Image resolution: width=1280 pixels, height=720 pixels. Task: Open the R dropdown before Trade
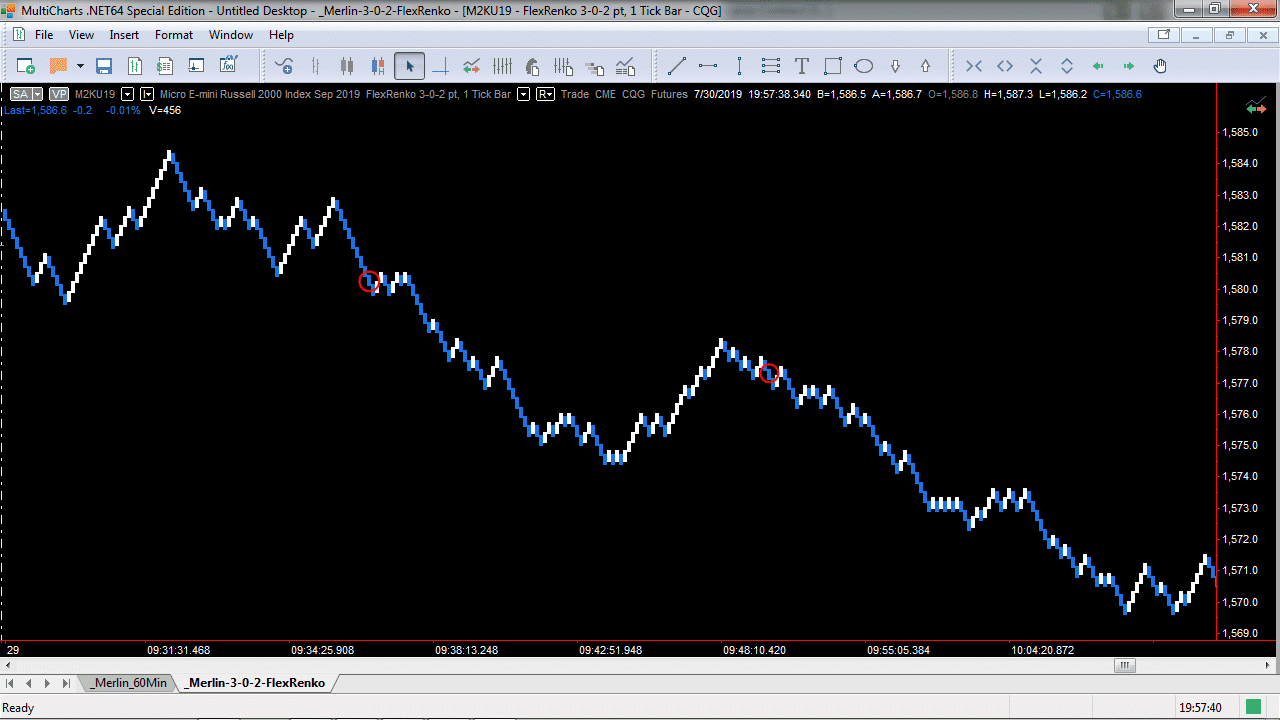point(546,94)
